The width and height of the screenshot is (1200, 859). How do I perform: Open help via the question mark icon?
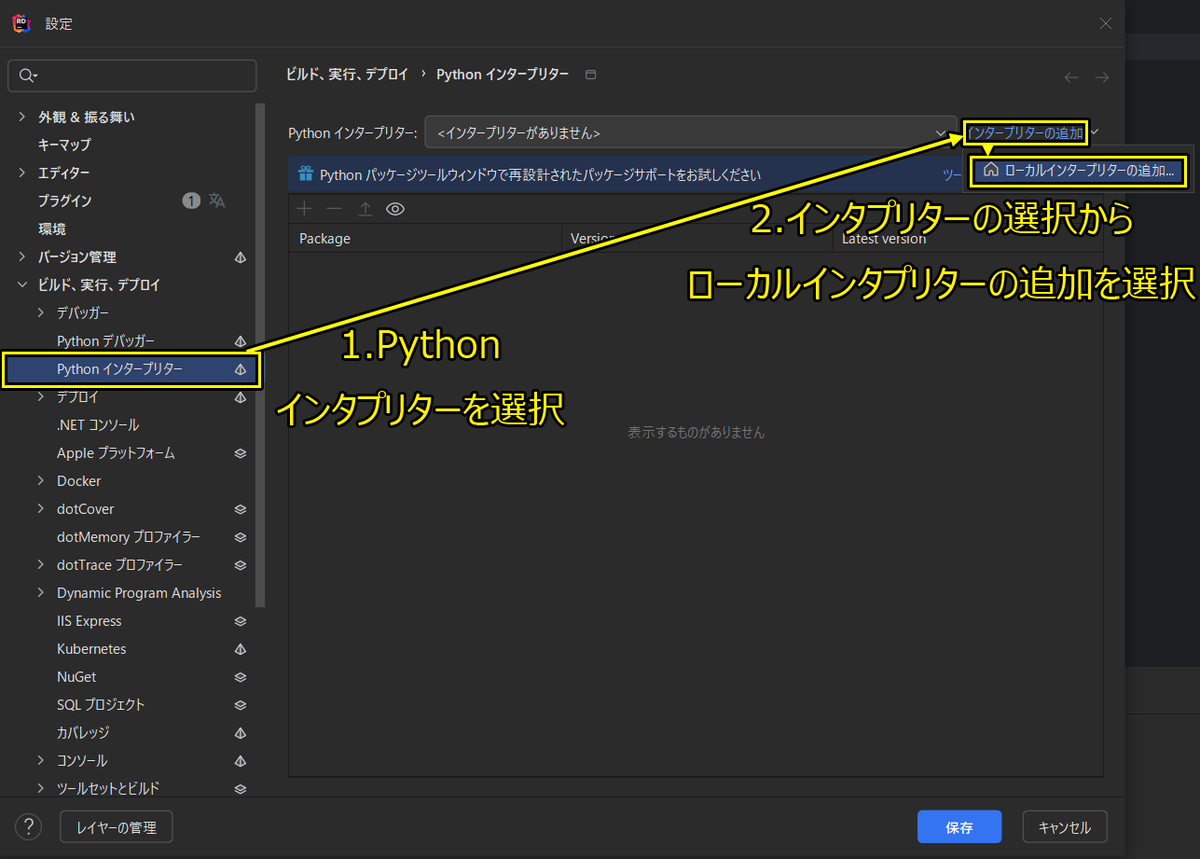click(x=27, y=826)
